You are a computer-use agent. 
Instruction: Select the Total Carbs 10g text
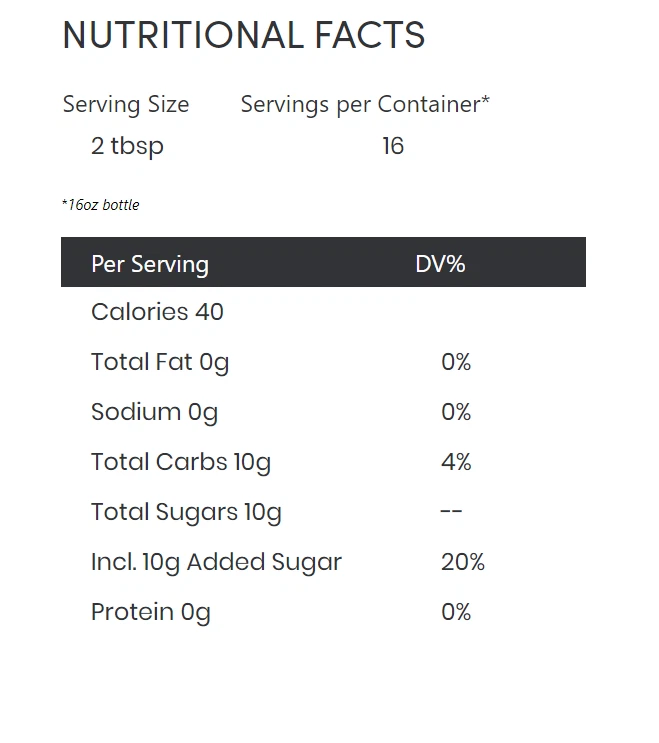tap(181, 462)
